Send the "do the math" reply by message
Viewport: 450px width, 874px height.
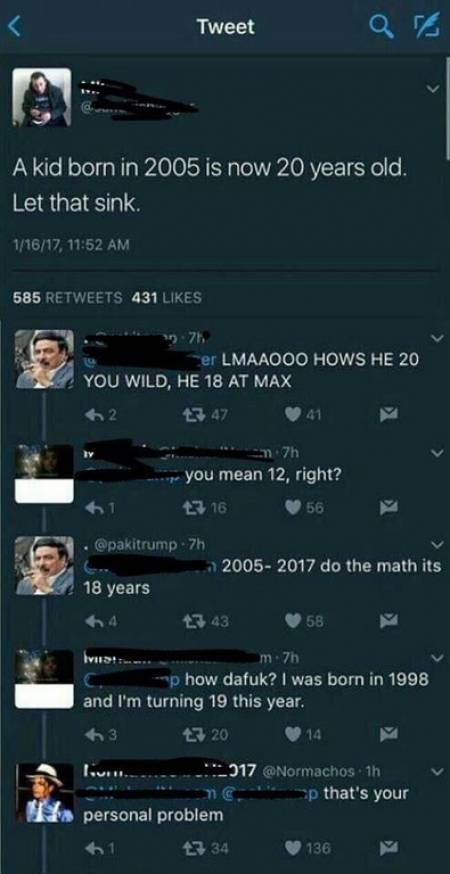point(388,620)
